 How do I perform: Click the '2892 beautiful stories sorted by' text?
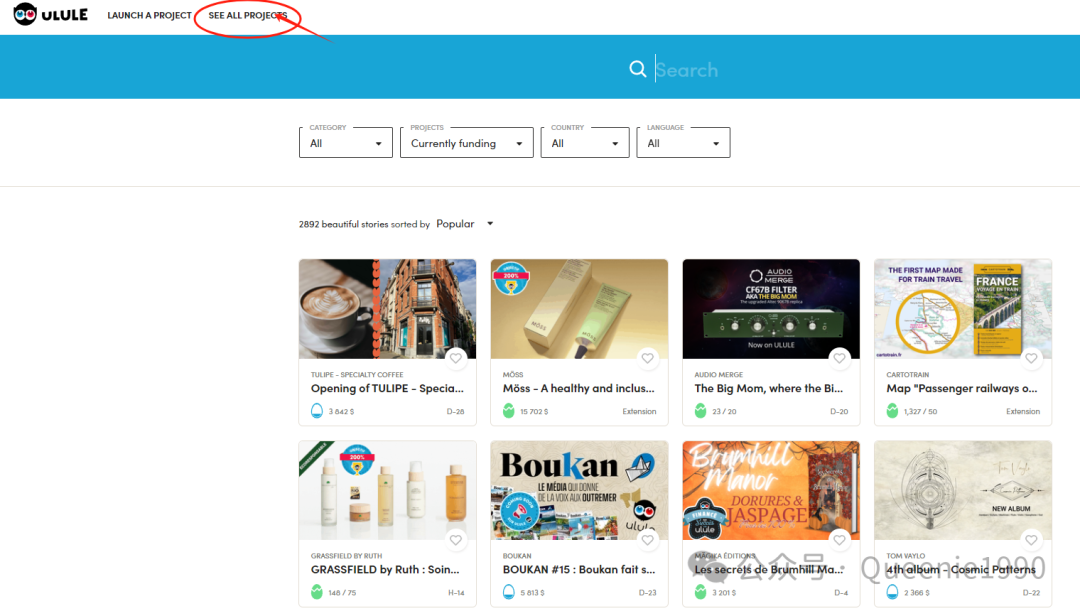[364, 225]
